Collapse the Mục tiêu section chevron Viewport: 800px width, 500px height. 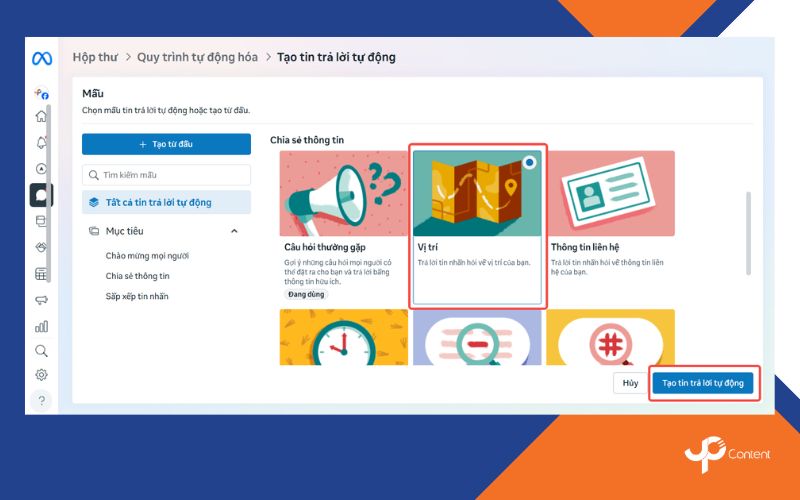tap(234, 231)
